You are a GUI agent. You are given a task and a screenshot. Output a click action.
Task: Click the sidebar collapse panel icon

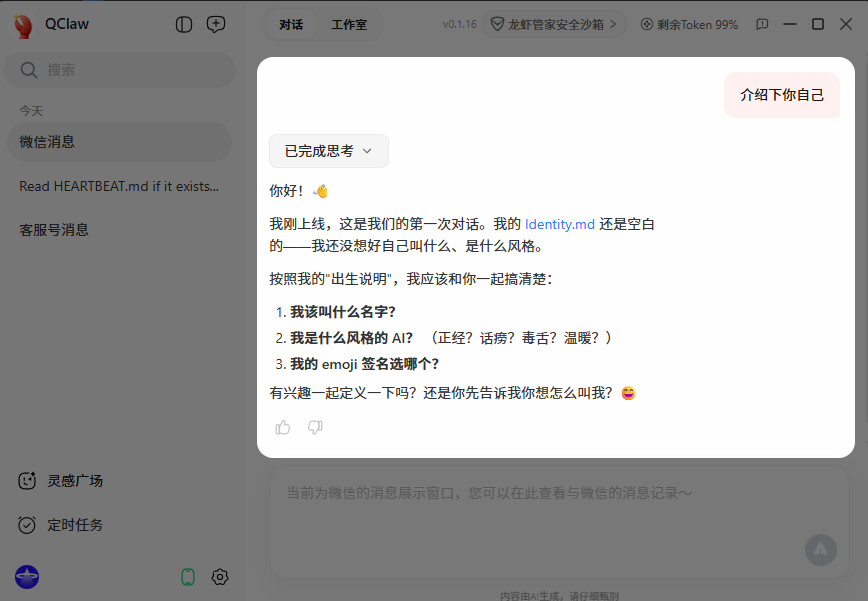184,24
